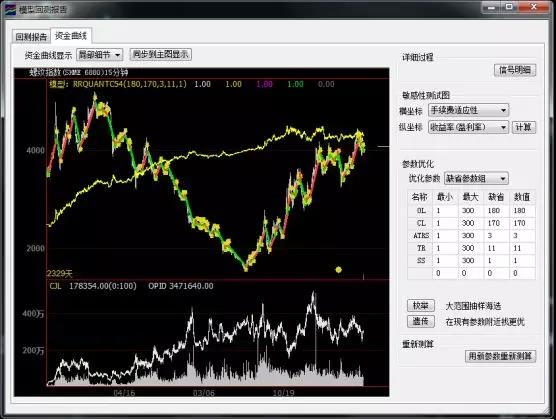The width and height of the screenshot is (556, 420).
Task: Click the CJL 178354.00 volume label
Action: pyautogui.click(x=93, y=286)
